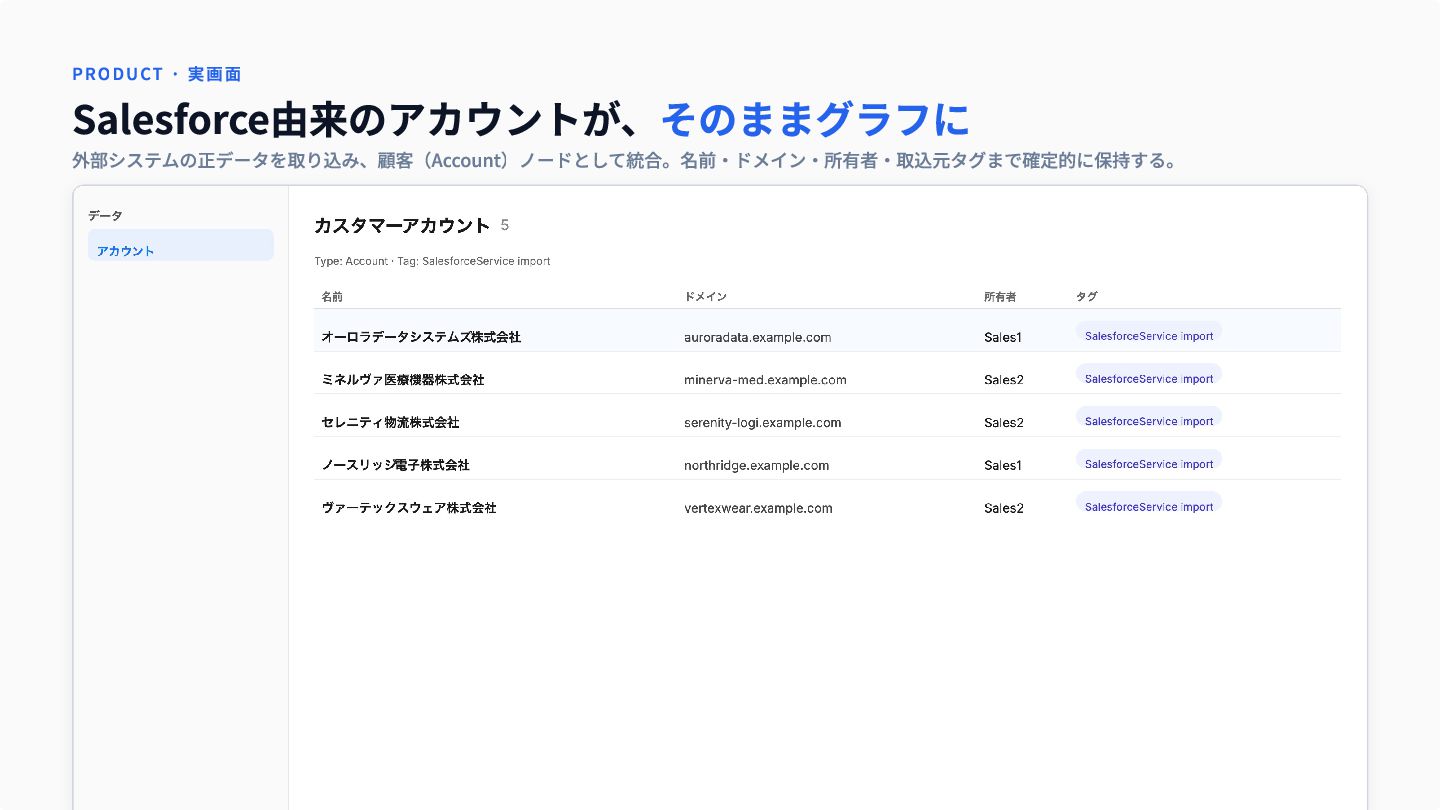
Task: Select the オーロラデータシステムズ株式会社 account name
Action: click(421, 337)
